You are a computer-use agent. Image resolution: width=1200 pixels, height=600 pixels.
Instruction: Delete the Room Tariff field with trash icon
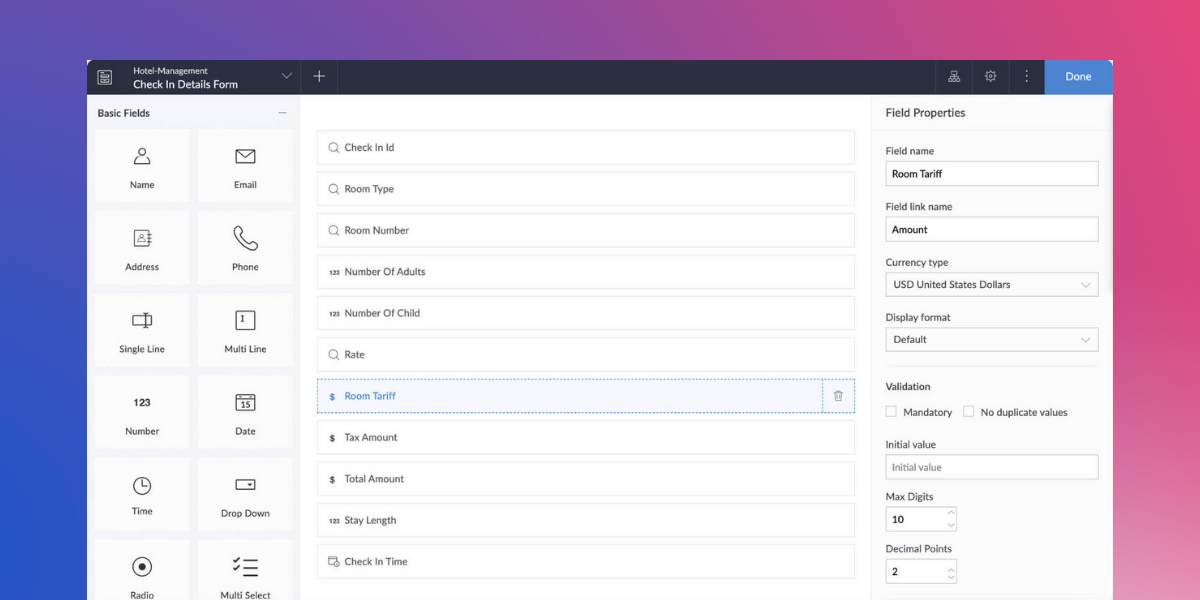point(838,396)
